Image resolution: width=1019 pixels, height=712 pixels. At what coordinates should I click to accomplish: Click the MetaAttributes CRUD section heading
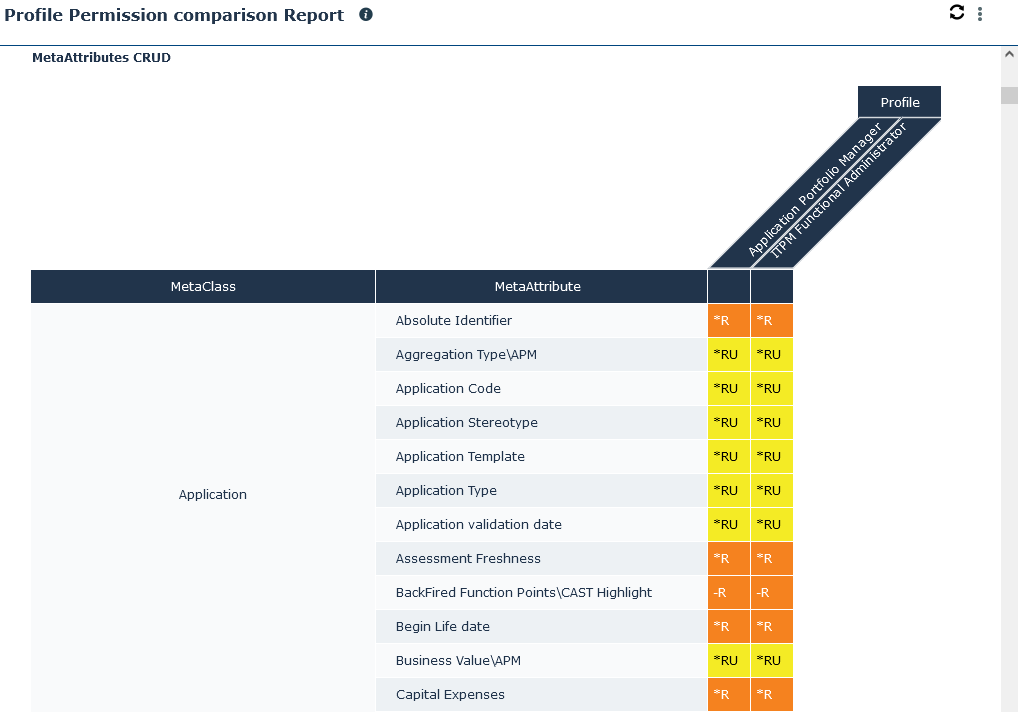pyautogui.click(x=101, y=58)
